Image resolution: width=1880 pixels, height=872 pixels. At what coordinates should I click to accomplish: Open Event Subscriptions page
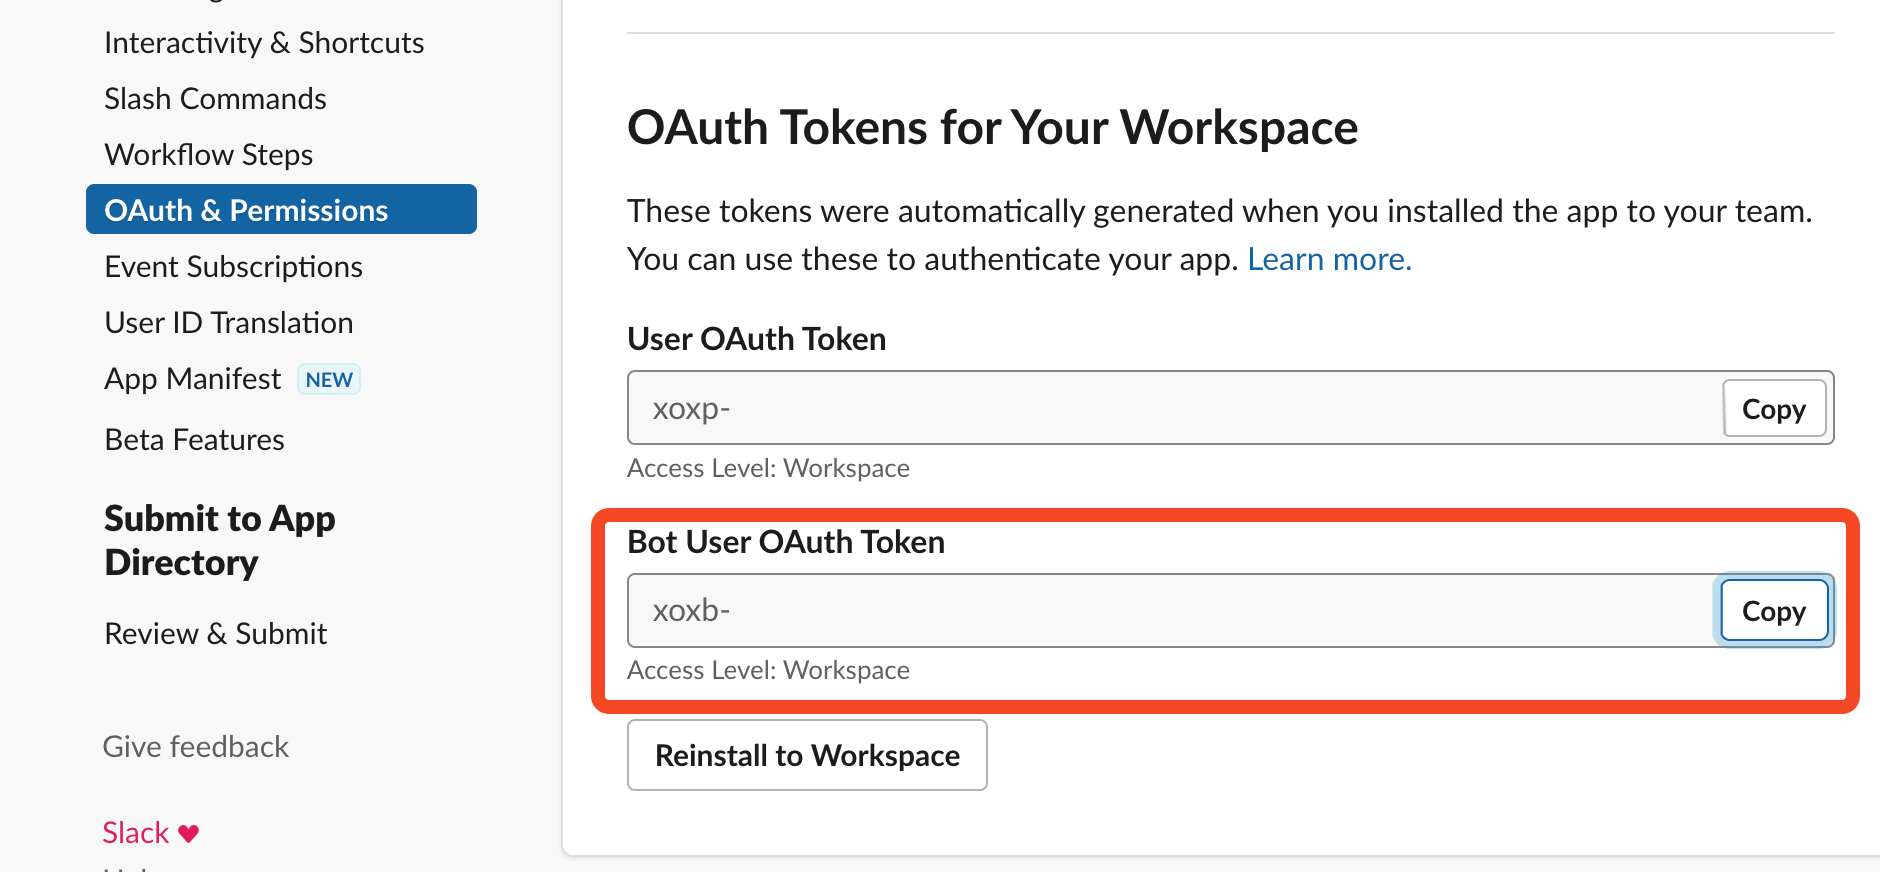(x=233, y=267)
